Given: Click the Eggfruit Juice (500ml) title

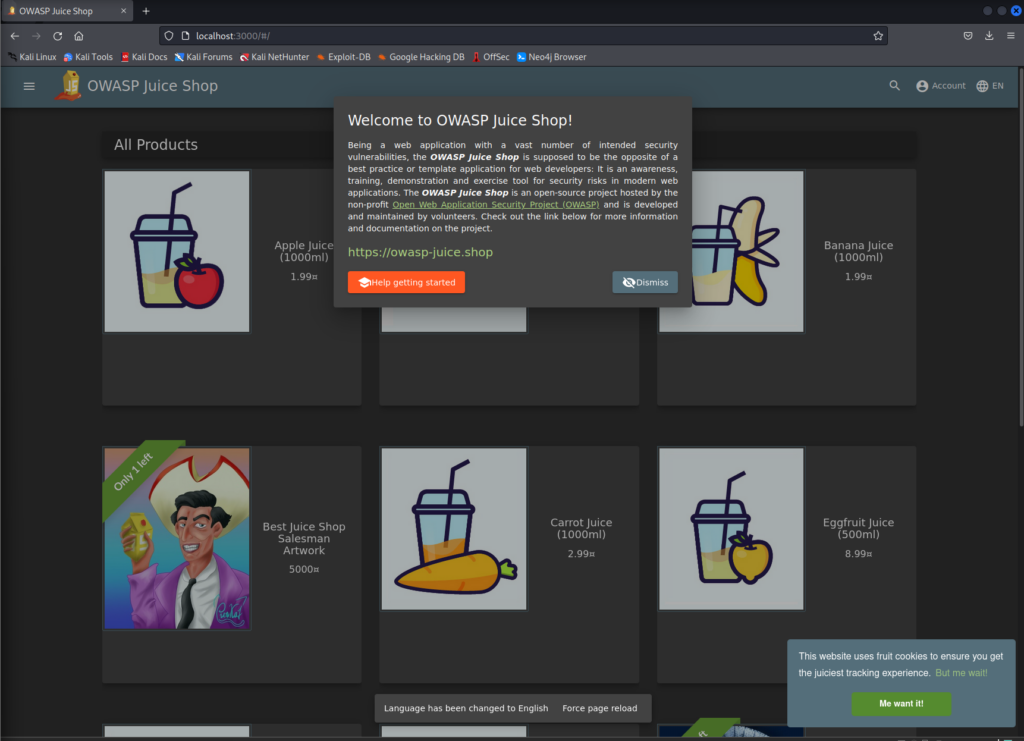Looking at the screenshot, I should 858,528.
